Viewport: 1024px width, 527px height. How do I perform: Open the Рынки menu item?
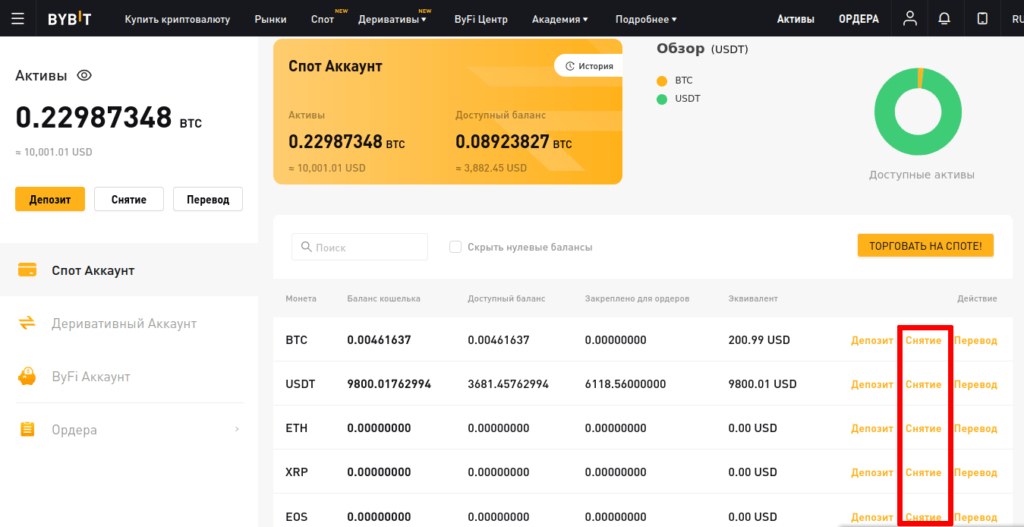click(x=270, y=19)
